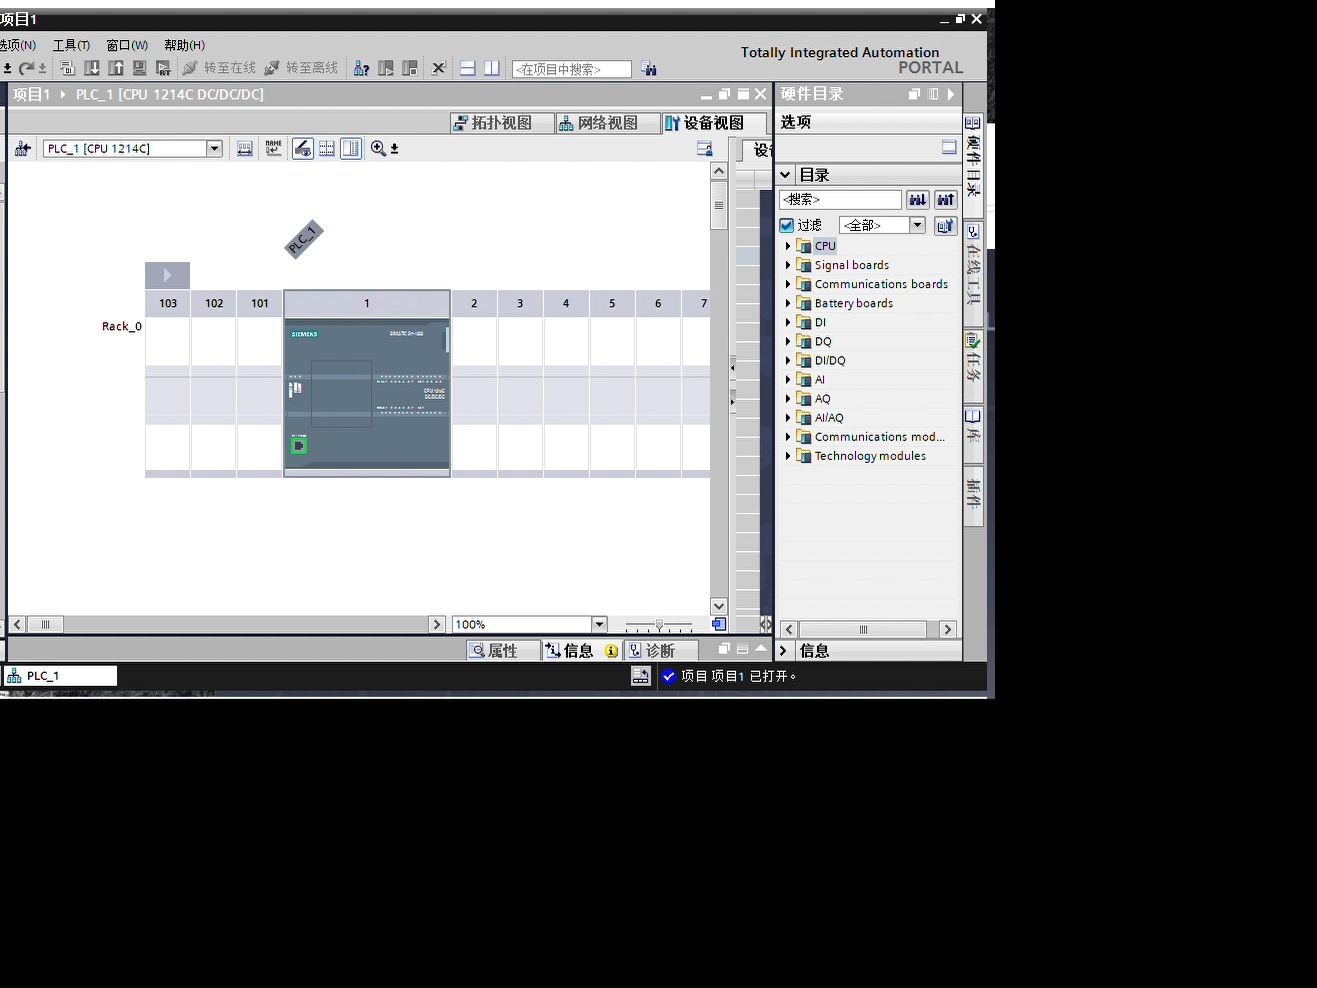Click the PLC_1 editor bar button
The height and width of the screenshot is (988, 1317).
[60, 676]
